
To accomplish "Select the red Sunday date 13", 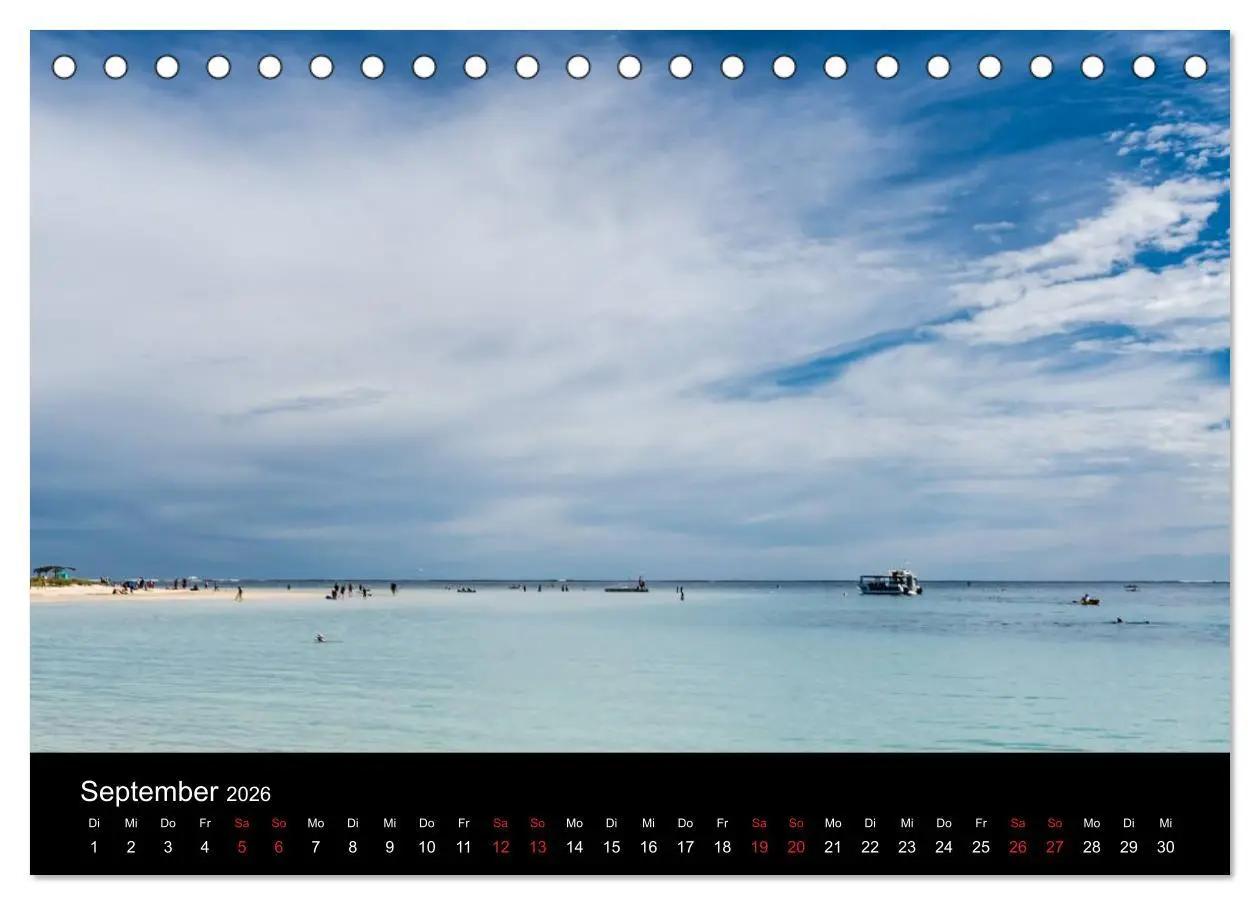I will coord(538,847).
